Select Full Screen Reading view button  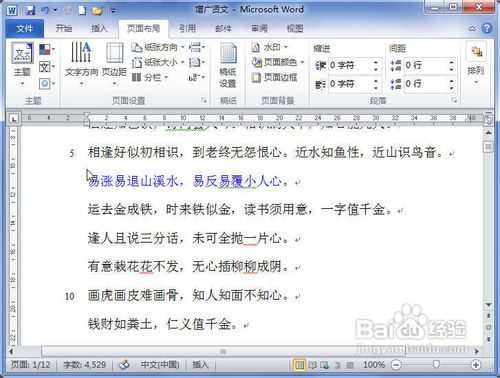tap(312, 365)
